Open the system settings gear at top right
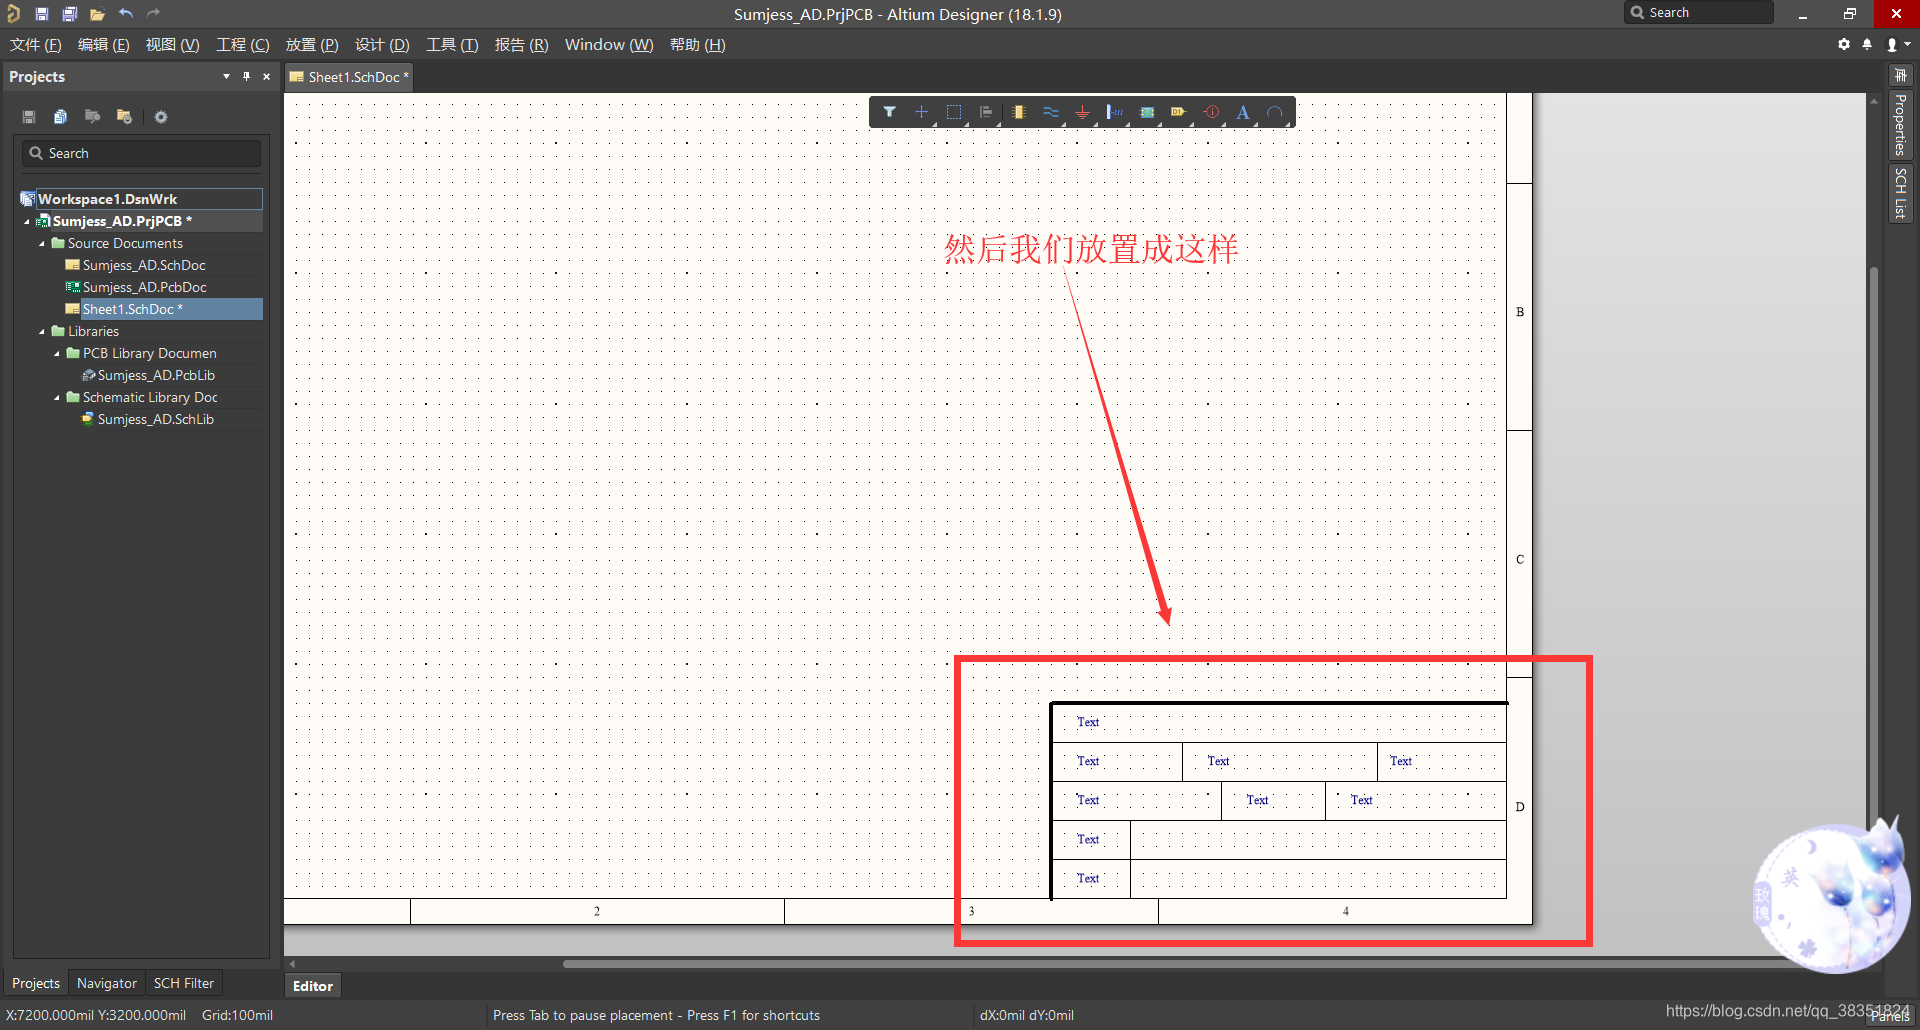The height and width of the screenshot is (1030, 1920). tap(1844, 44)
